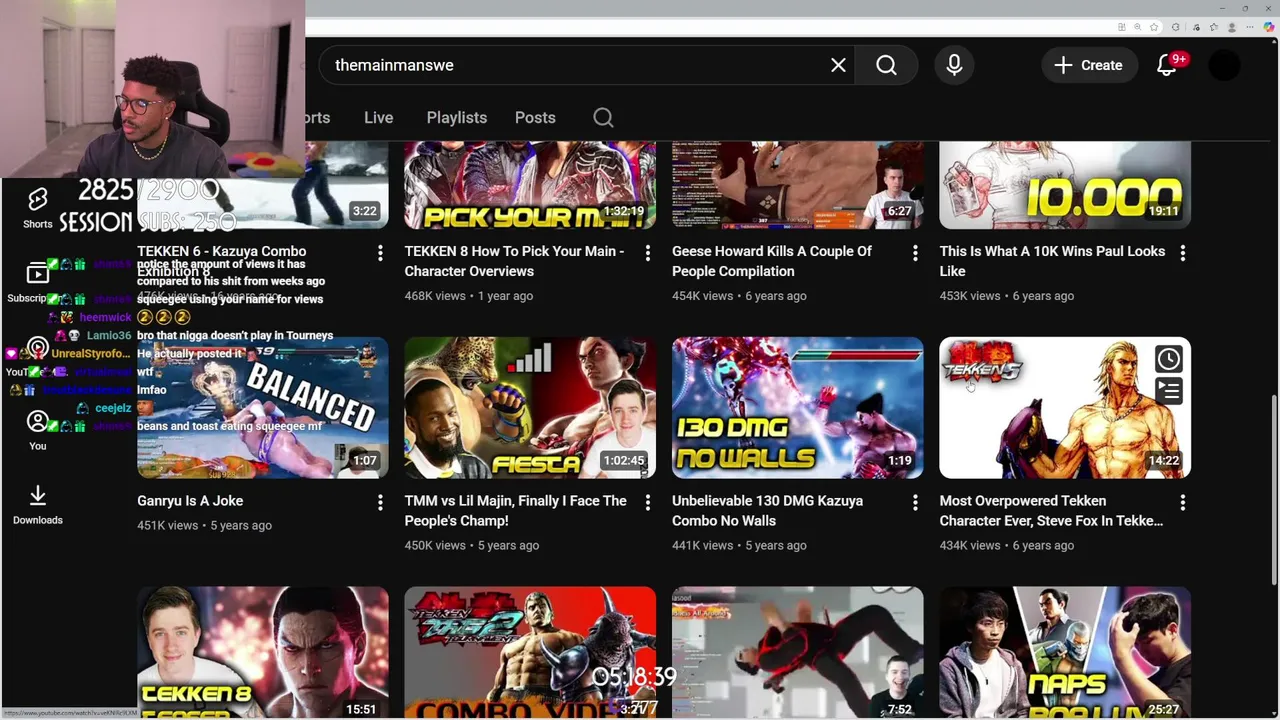
Task: Click the page vertical scrollbar
Action: click(x=1274, y=490)
